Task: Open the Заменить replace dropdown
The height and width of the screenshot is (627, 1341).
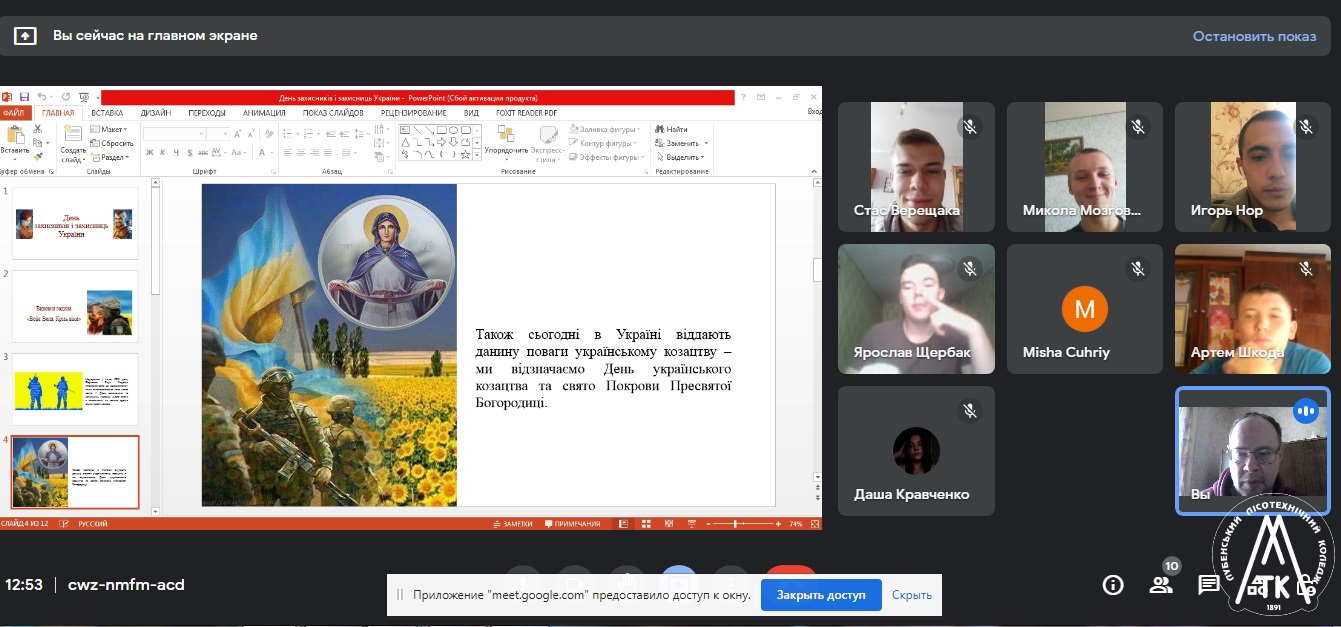Action: tap(682, 143)
